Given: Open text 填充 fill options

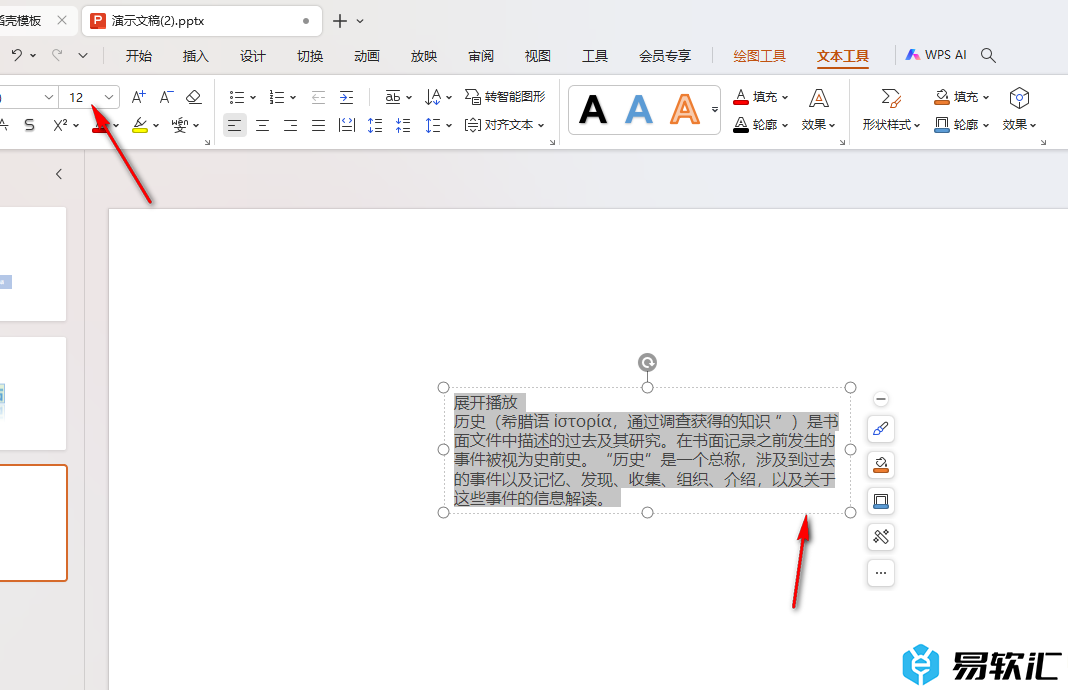Looking at the screenshot, I should (760, 97).
